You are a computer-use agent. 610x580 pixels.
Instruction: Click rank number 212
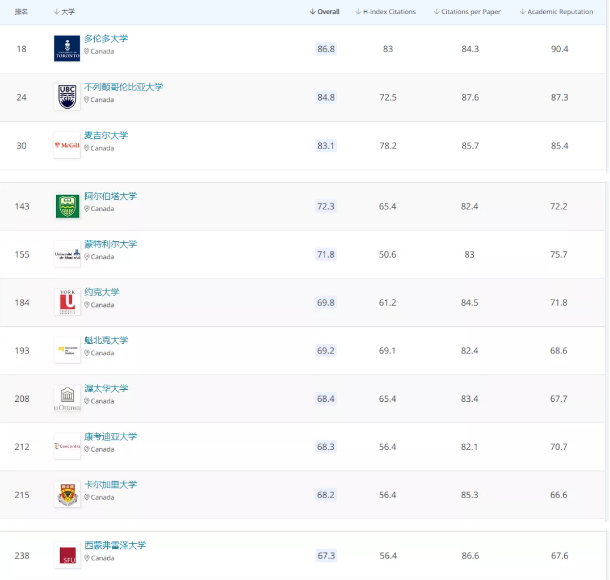tap(22, 447)
